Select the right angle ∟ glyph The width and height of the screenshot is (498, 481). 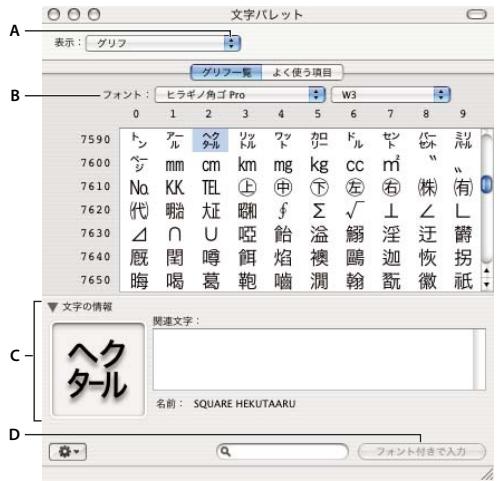coord(463,212)
